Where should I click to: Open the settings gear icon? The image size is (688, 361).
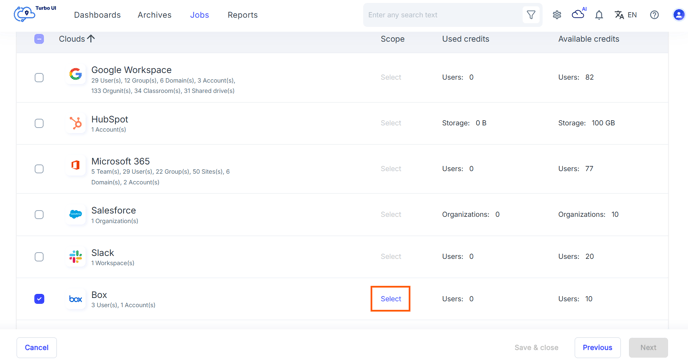click(557, 15)
